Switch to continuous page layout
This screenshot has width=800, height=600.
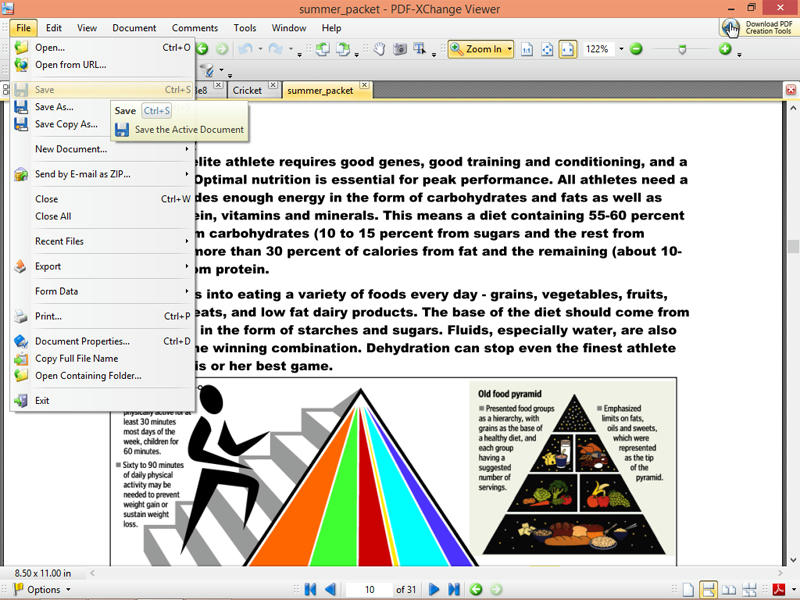(x=708, y=589)
